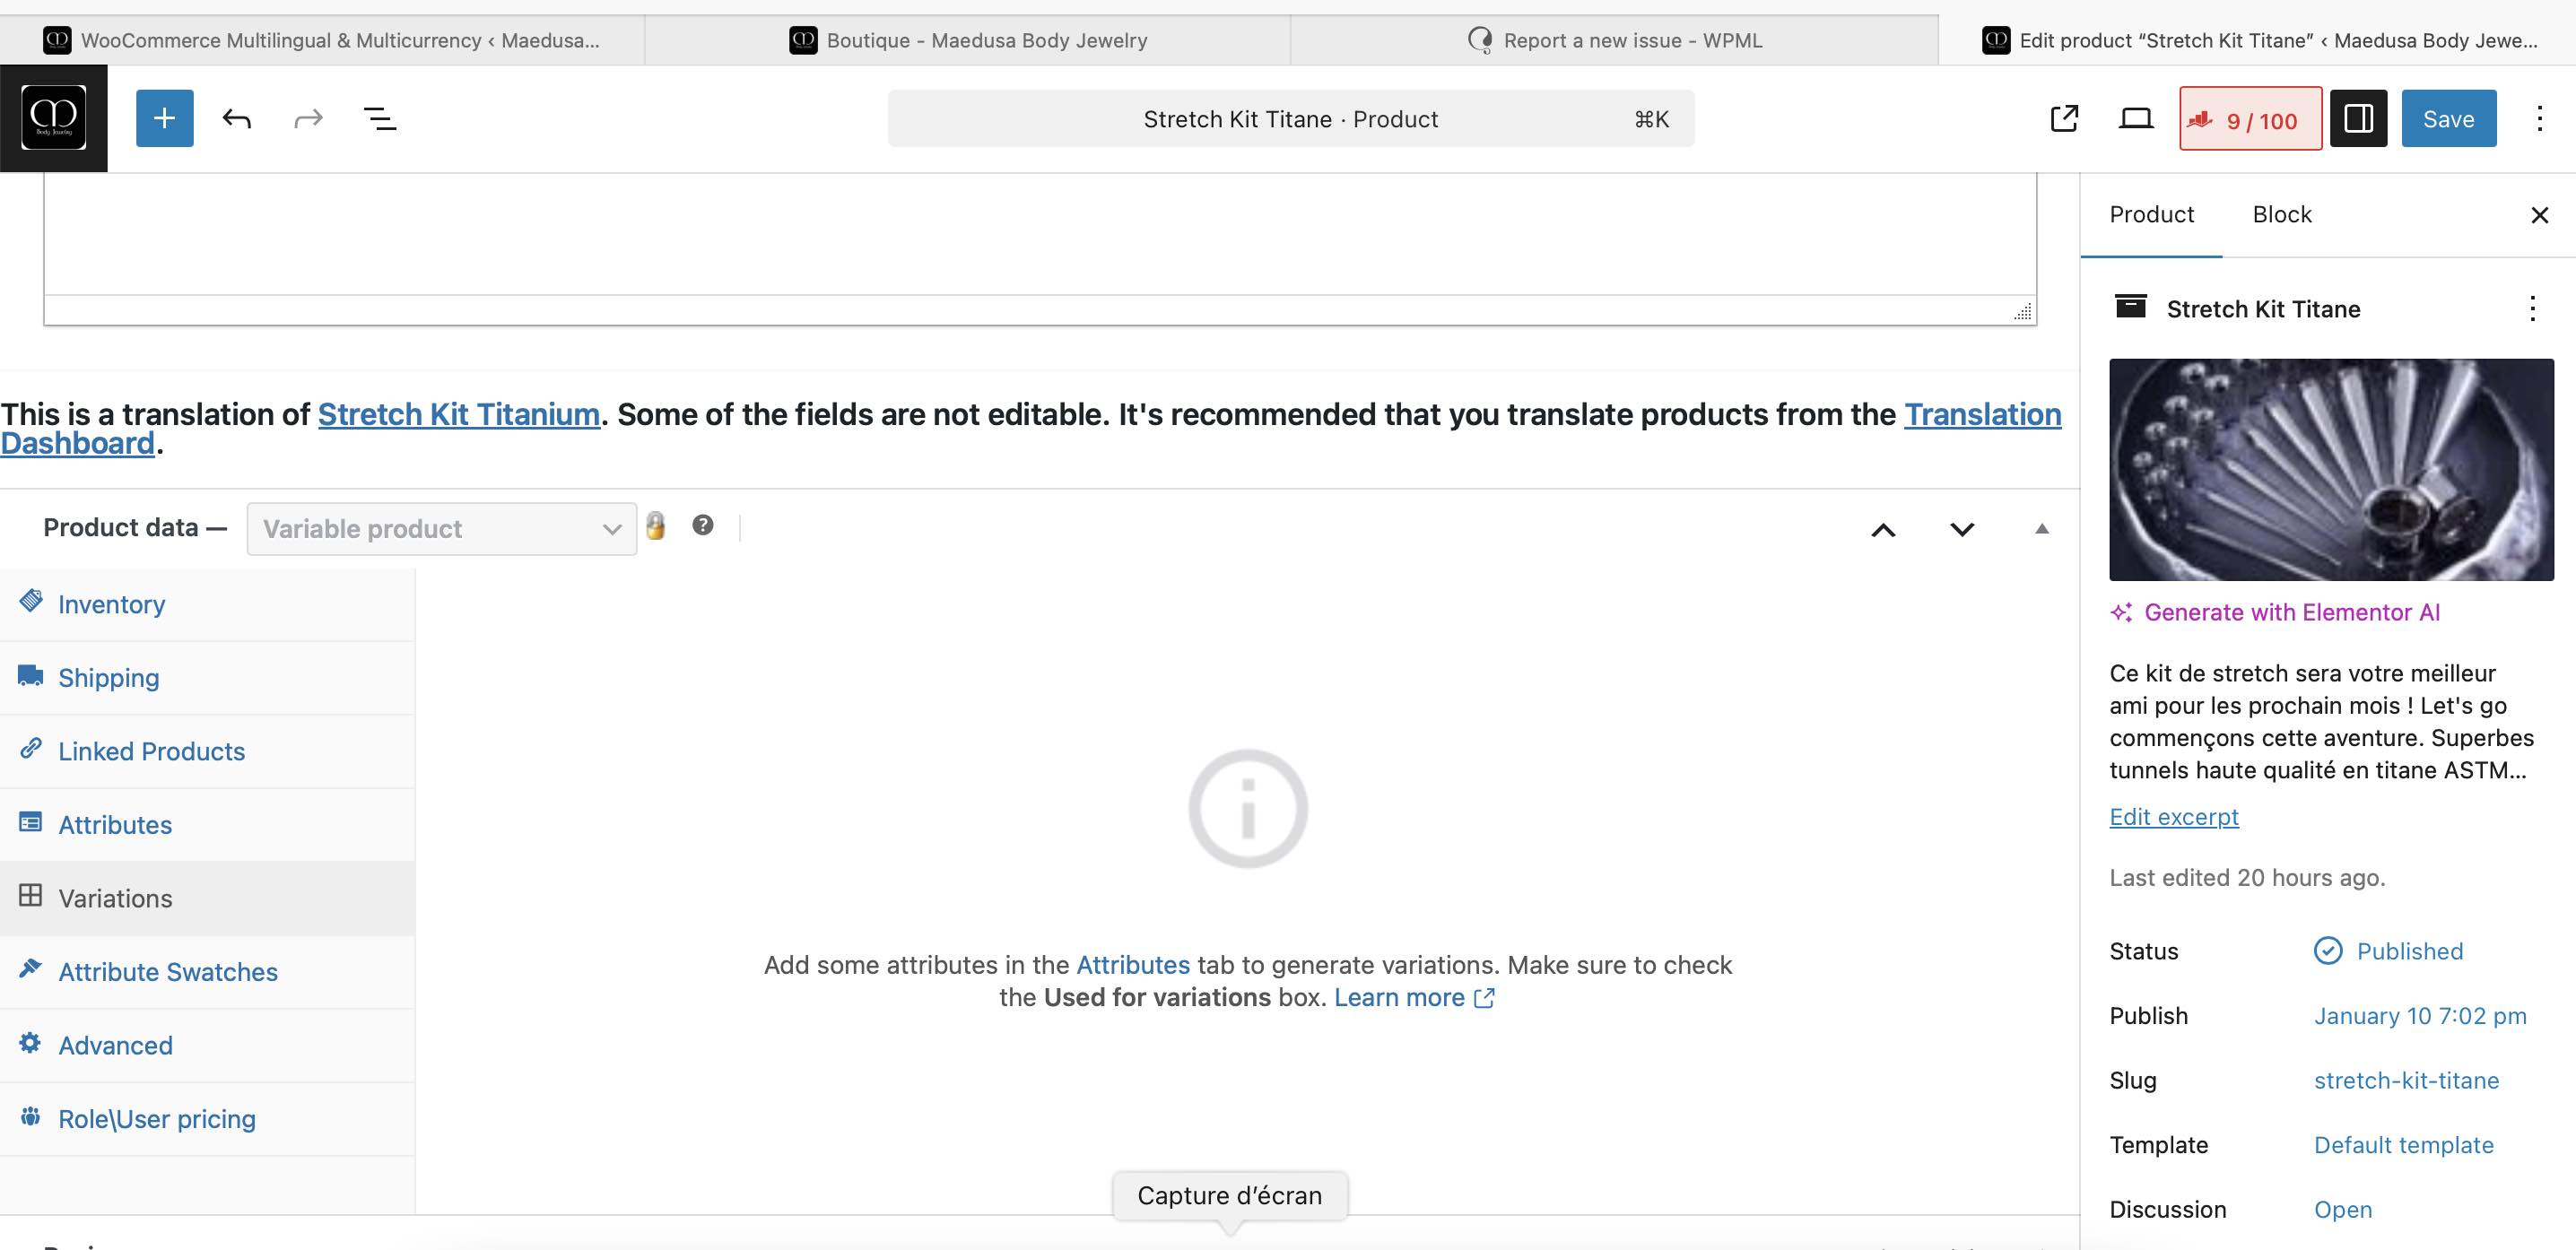Open the Role\User pricing tab
The height and width of the screenshot is (1250, 2576).
207,1119
